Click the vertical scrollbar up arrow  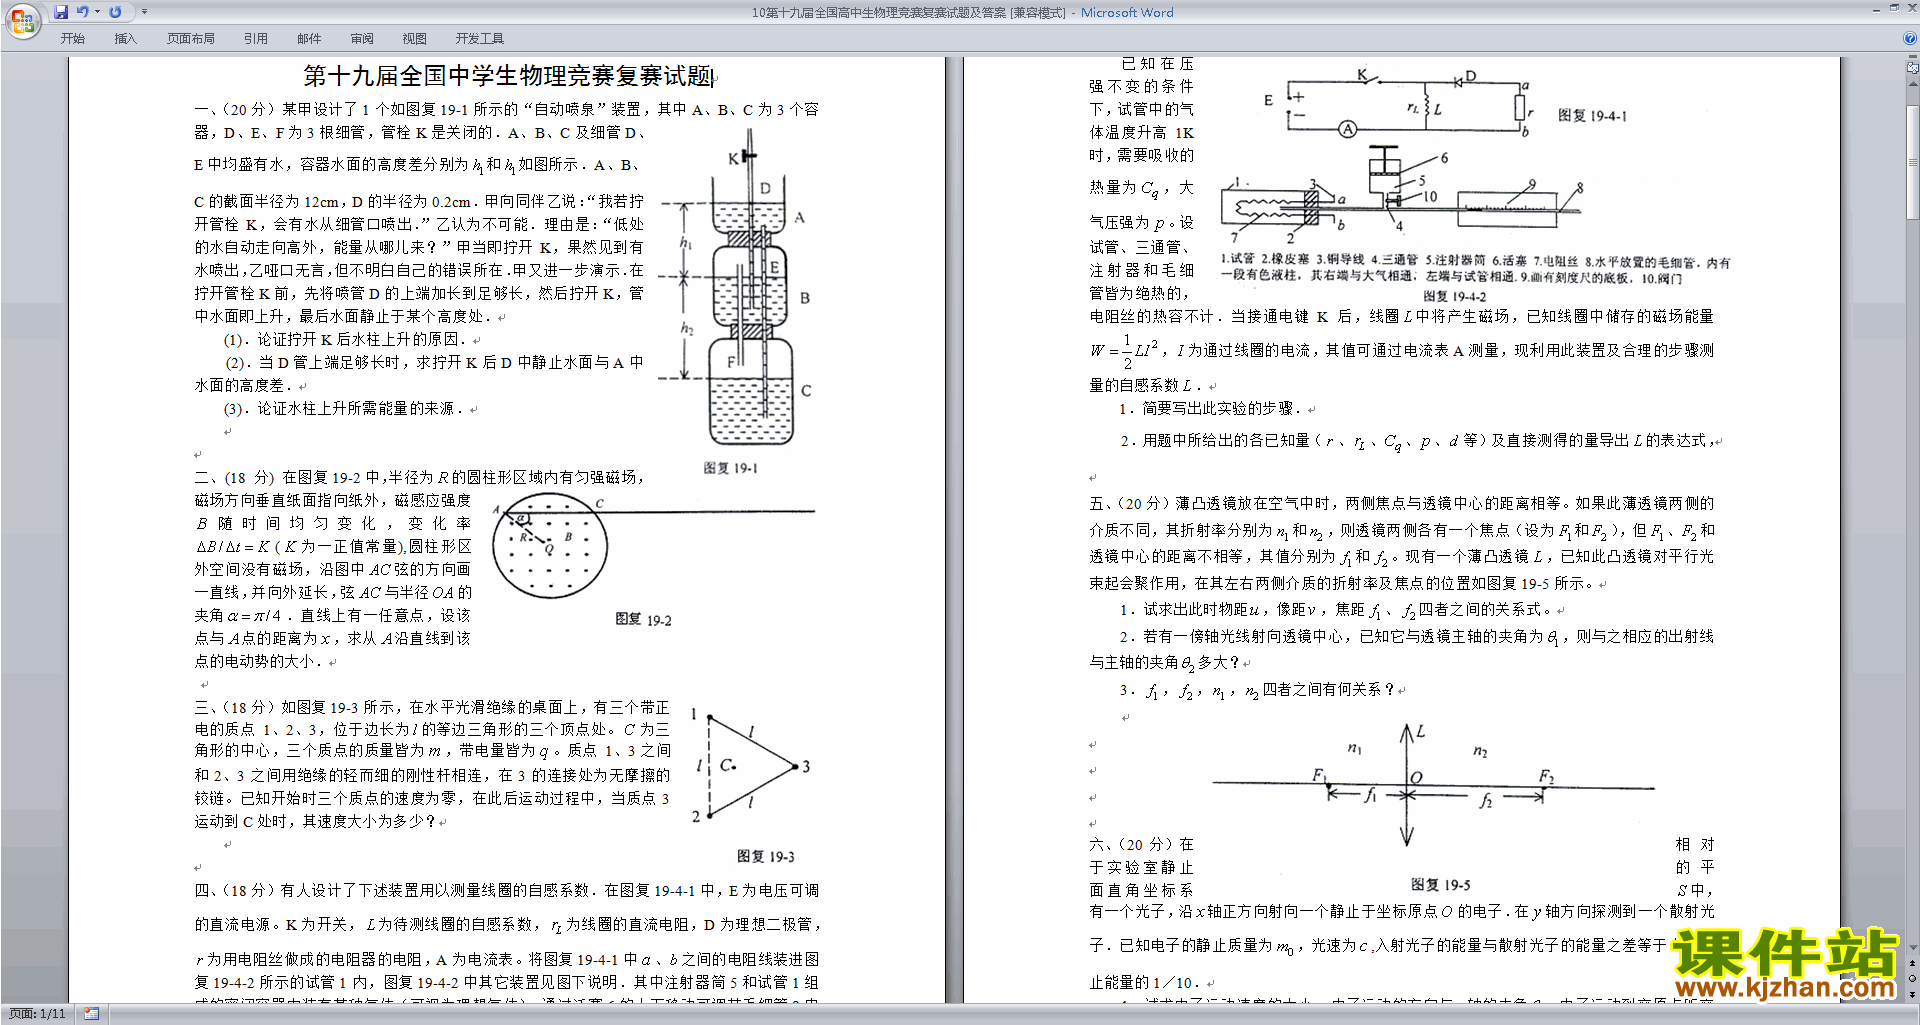click(1913, 82)
